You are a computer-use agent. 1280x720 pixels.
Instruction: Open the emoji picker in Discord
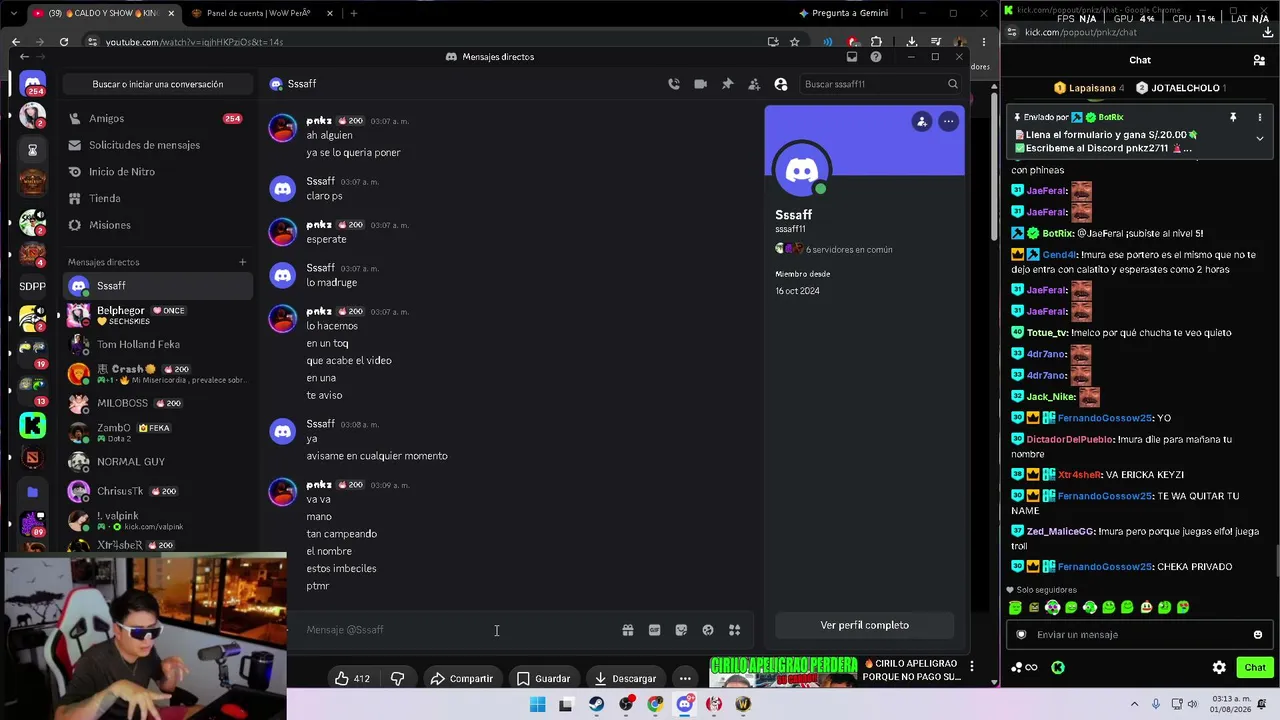click(708, 630)
